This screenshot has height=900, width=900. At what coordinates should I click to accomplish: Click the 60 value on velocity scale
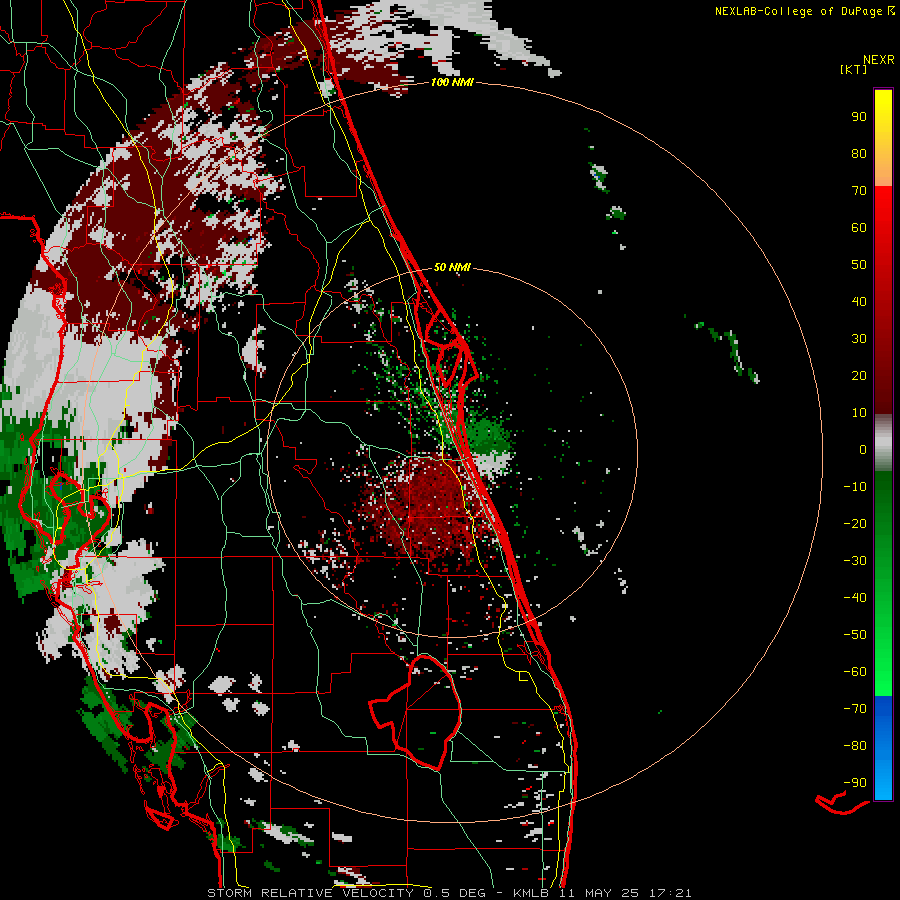[x=859, y=228]
